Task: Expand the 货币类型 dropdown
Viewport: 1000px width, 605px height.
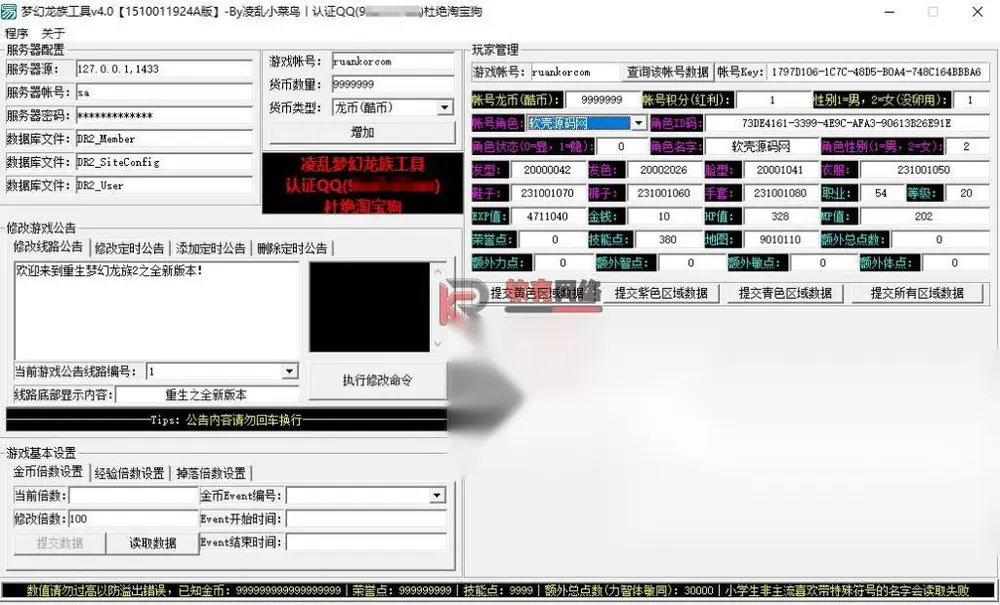Action: [445, 108]
